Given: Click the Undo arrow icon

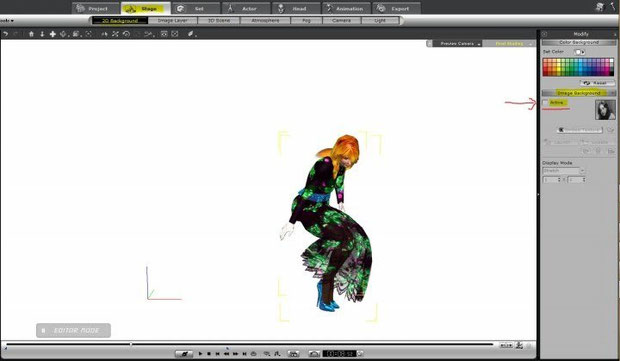Looking at the screenshot, I should pos(5,34).
